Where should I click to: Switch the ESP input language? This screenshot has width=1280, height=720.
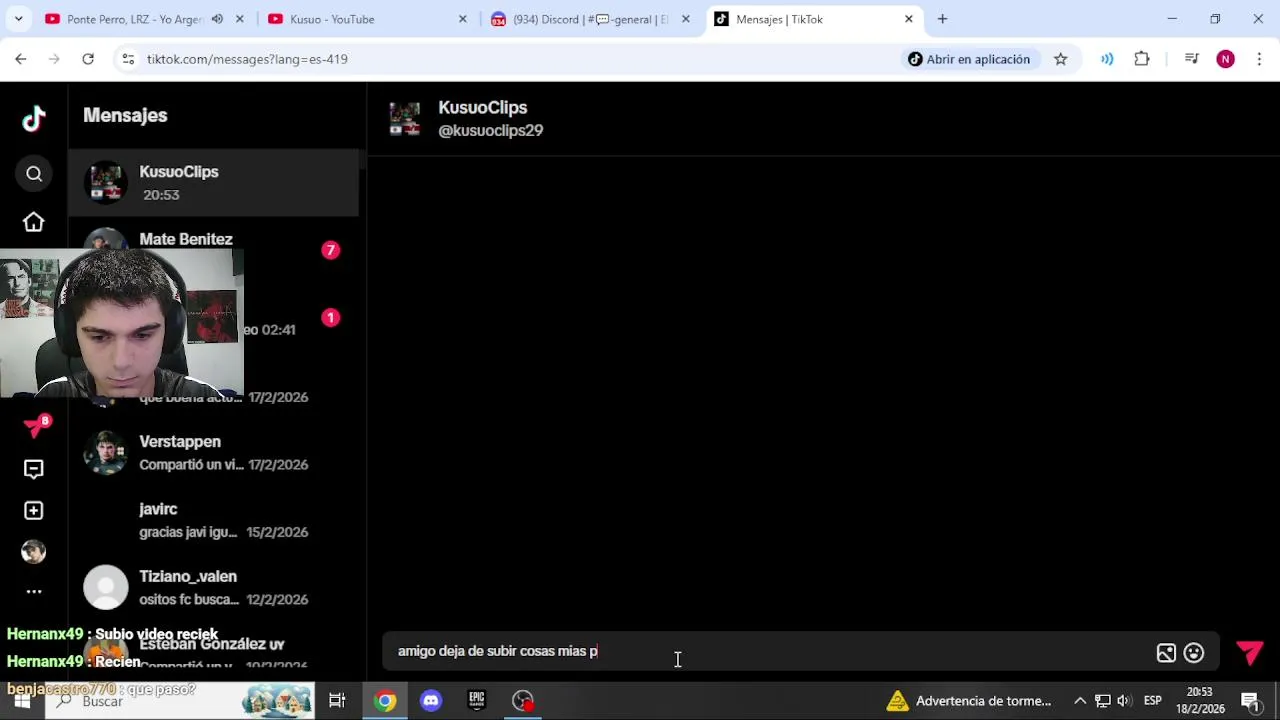point(1153,701)
